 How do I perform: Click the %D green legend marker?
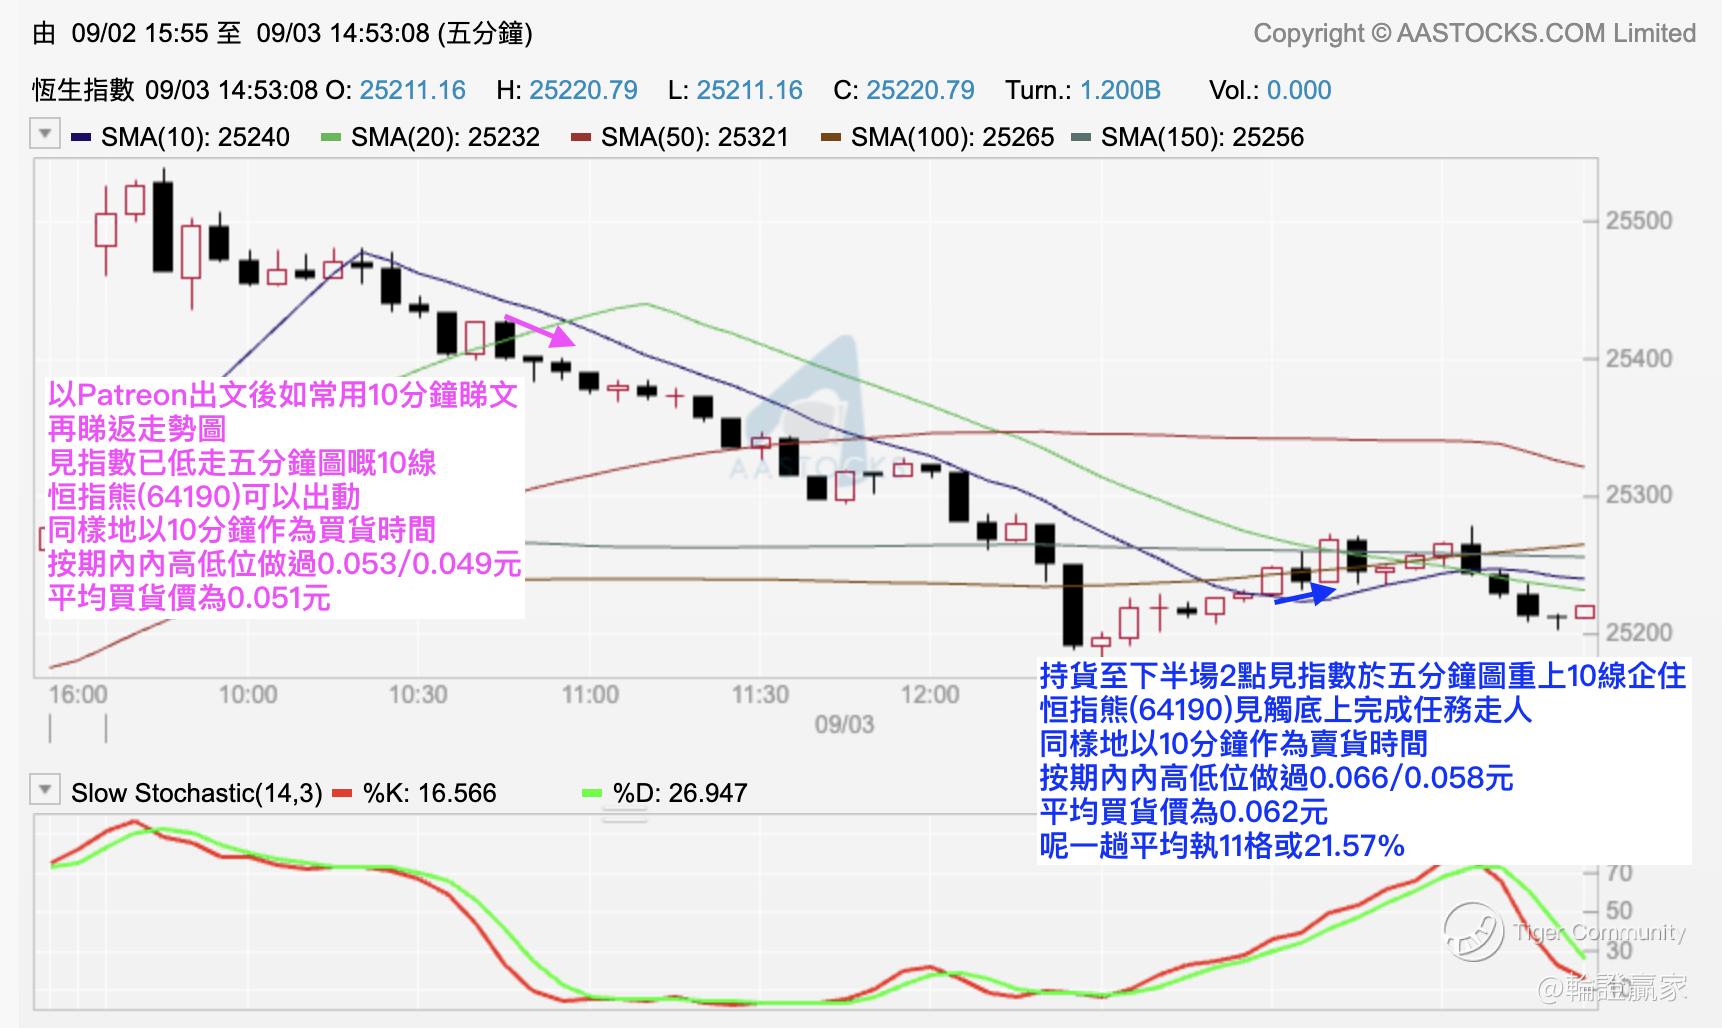pyautogui.click(x=592, y=793)
